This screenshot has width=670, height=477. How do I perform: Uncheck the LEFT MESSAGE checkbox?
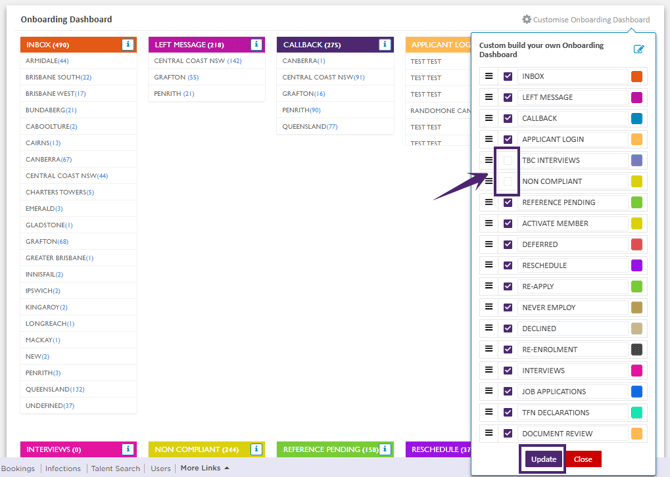508,97
